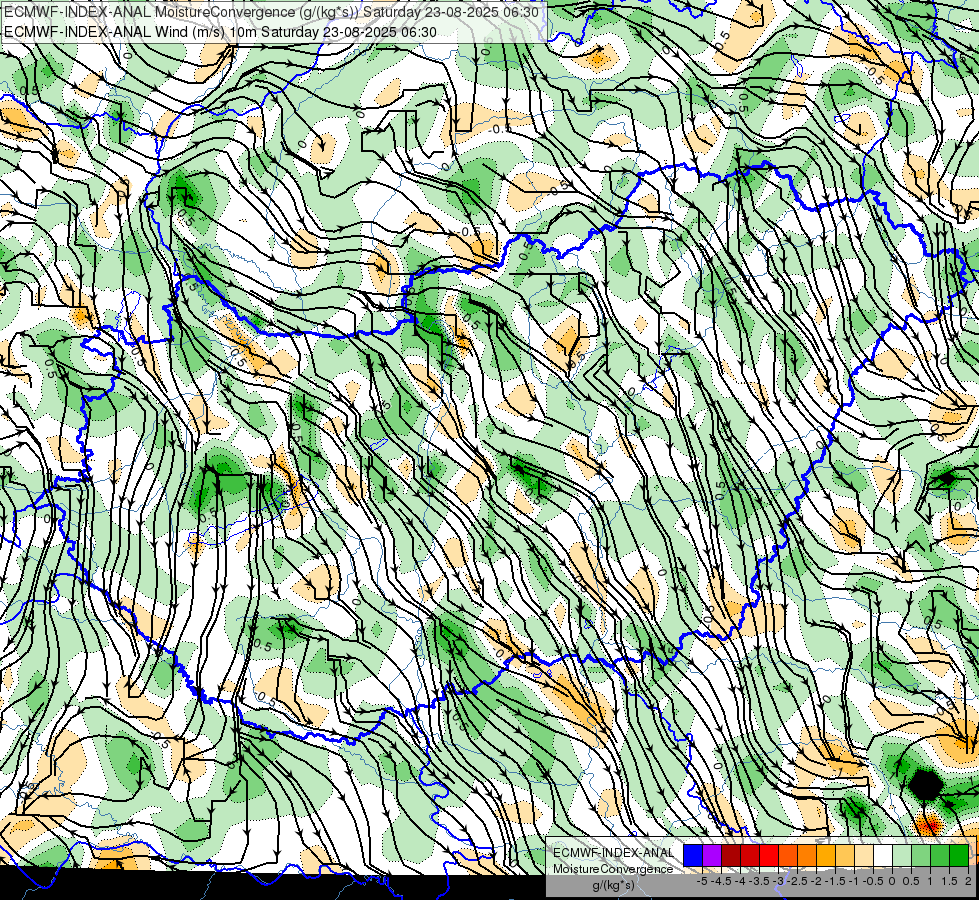
Task: Click the legend scale value '-3.5'
Action: (x=760, y=881)
